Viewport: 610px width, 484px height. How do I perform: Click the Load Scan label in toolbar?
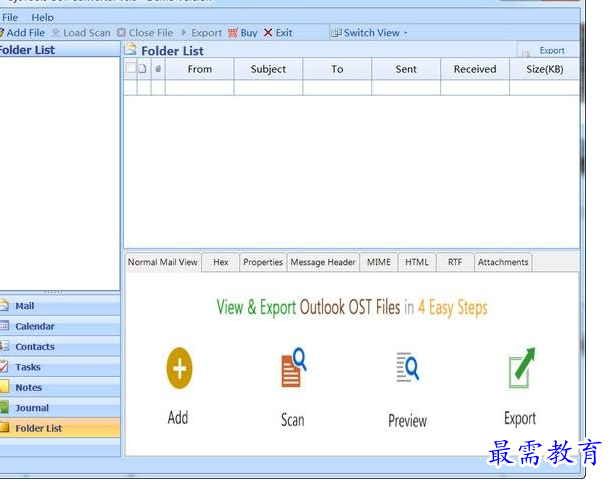coord(87,33)
